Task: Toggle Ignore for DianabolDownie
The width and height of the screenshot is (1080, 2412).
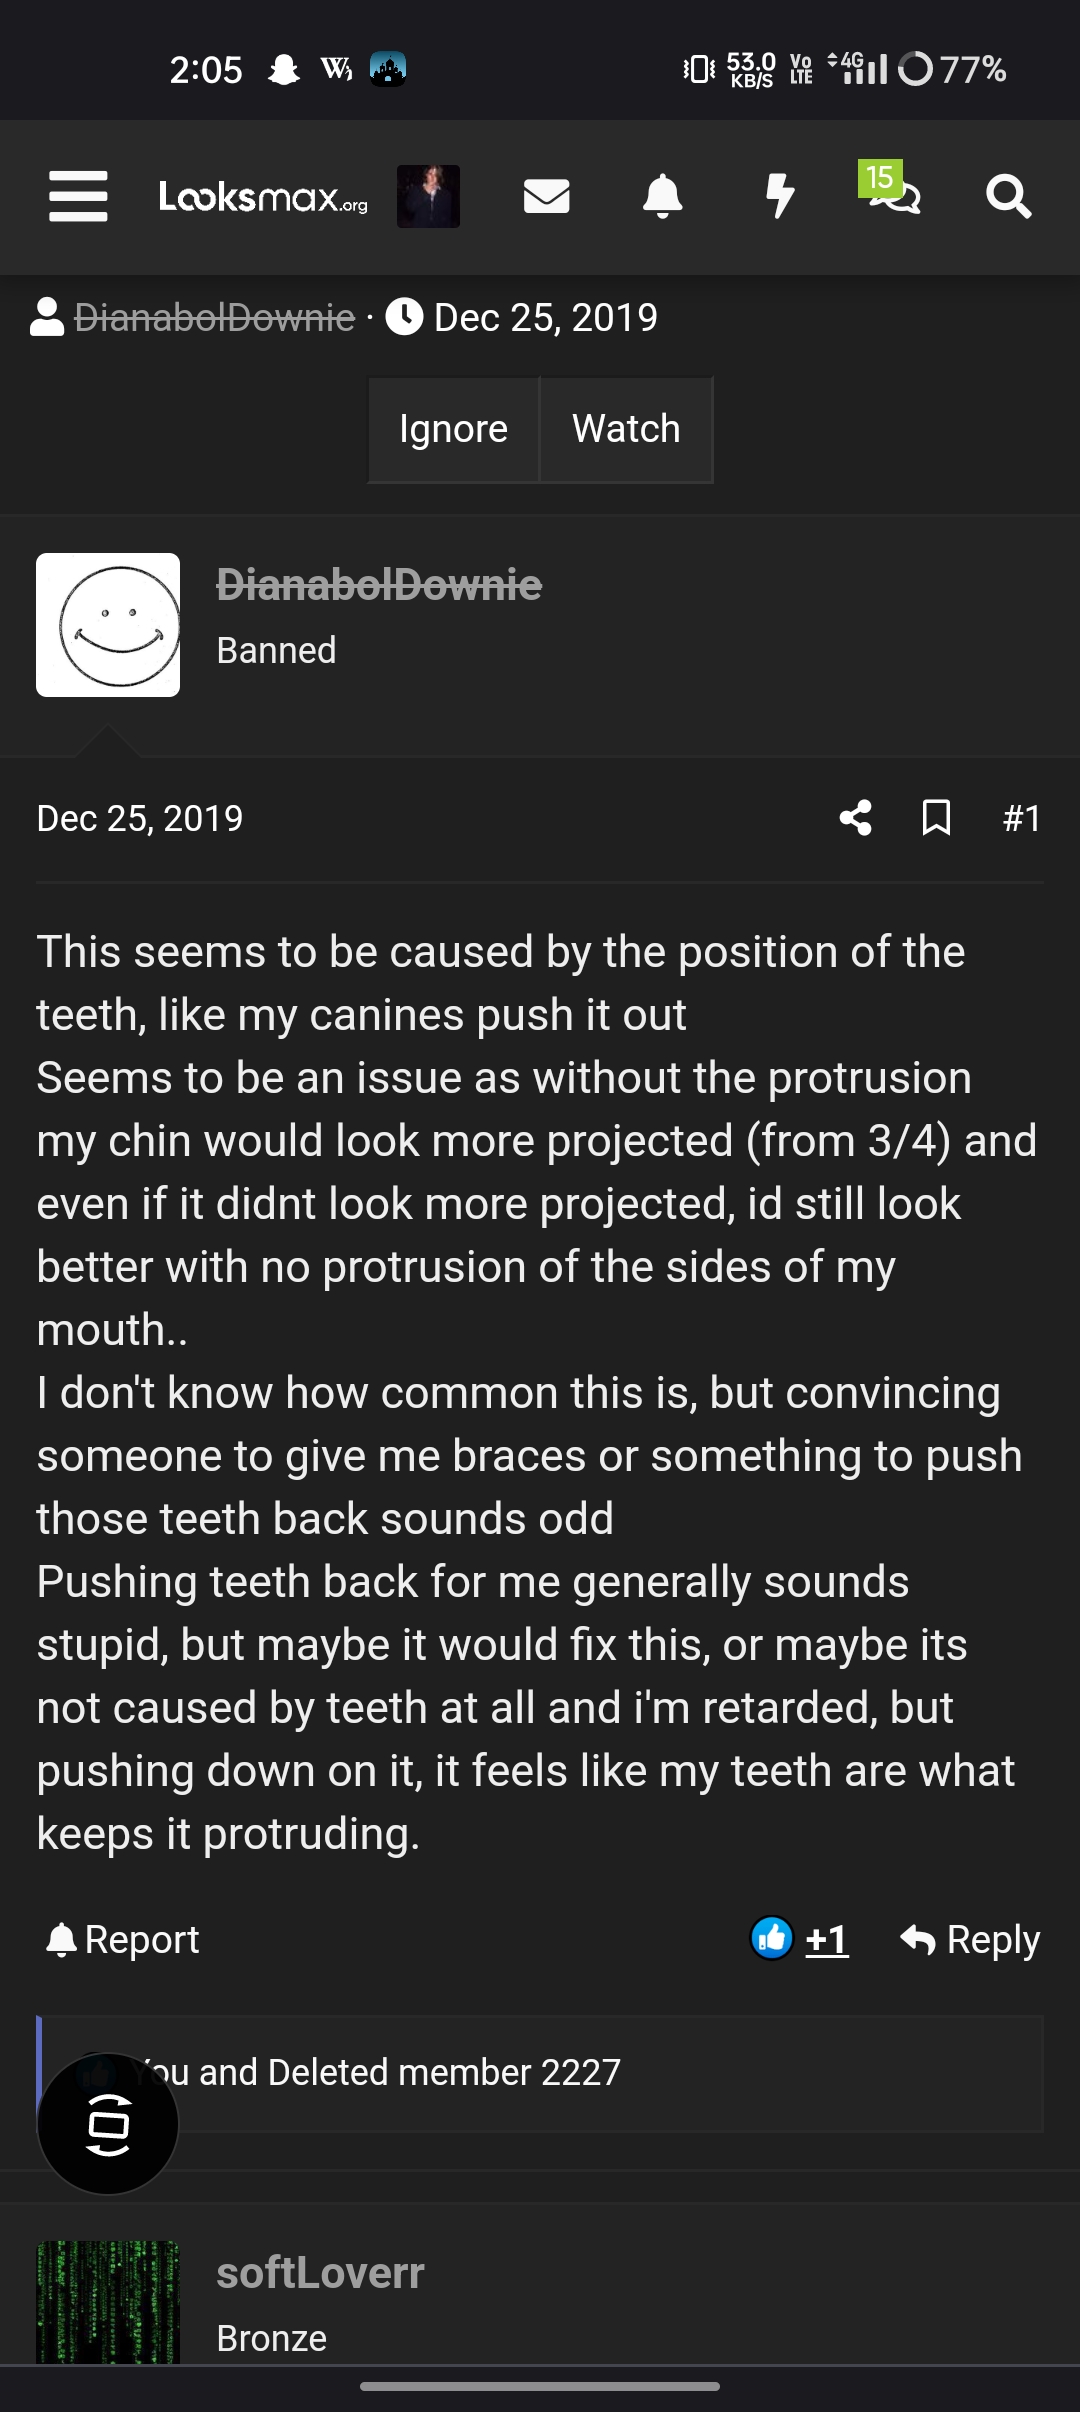Action: point(453,428)
